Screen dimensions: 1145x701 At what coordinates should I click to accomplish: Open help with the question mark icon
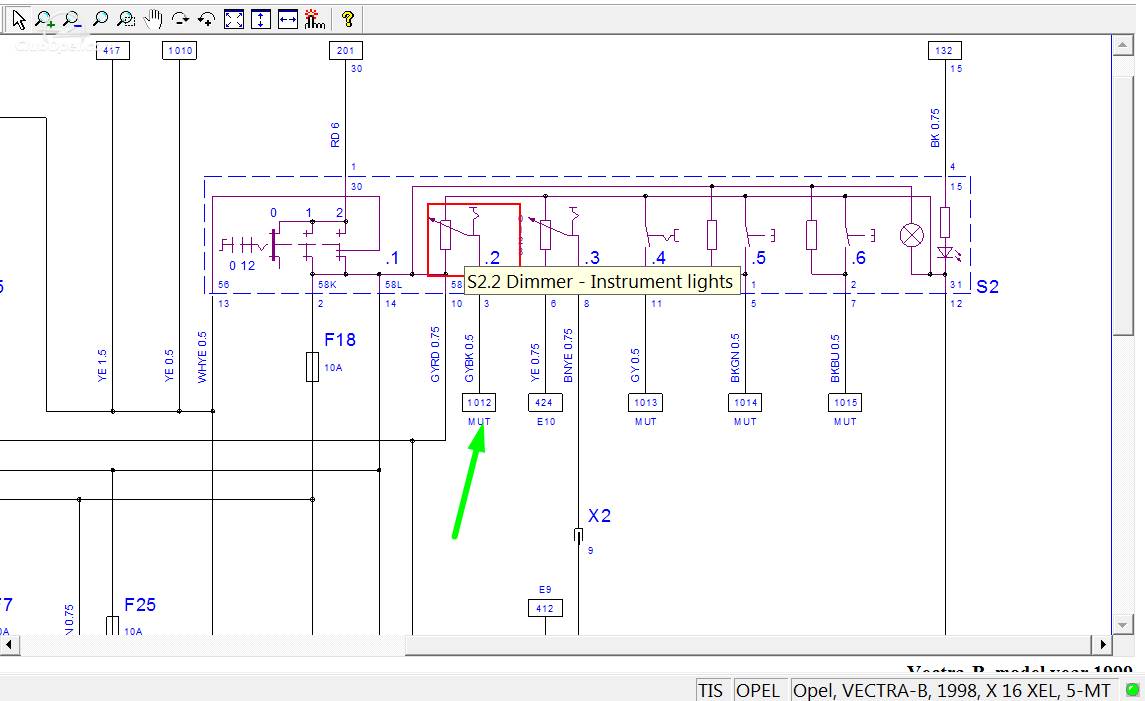coord(348,20)
